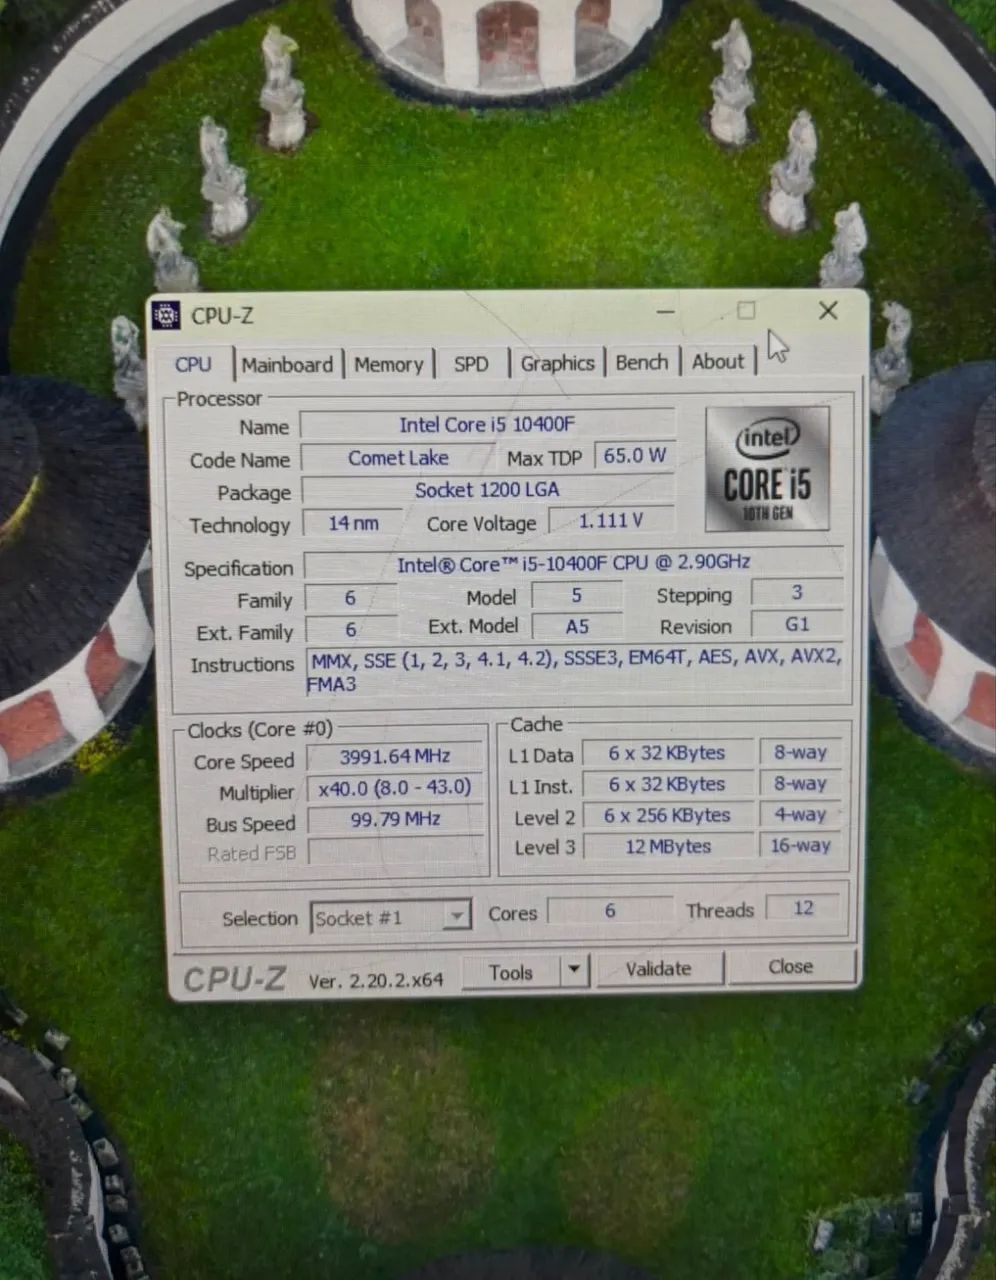
Task: Click the Level 2 value 6 x 256 KBytes
Action: (x=667, y=816)
